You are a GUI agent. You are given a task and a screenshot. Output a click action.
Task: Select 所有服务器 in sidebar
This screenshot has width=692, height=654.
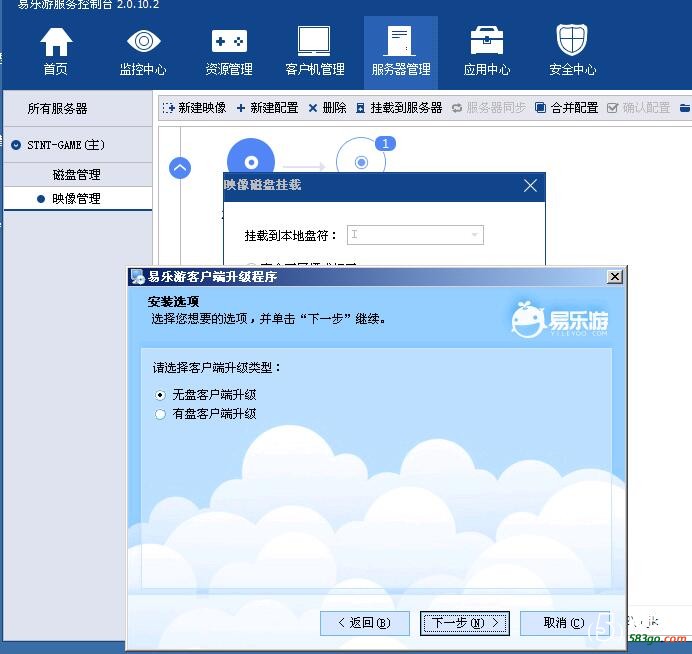[x=57, y=109]
